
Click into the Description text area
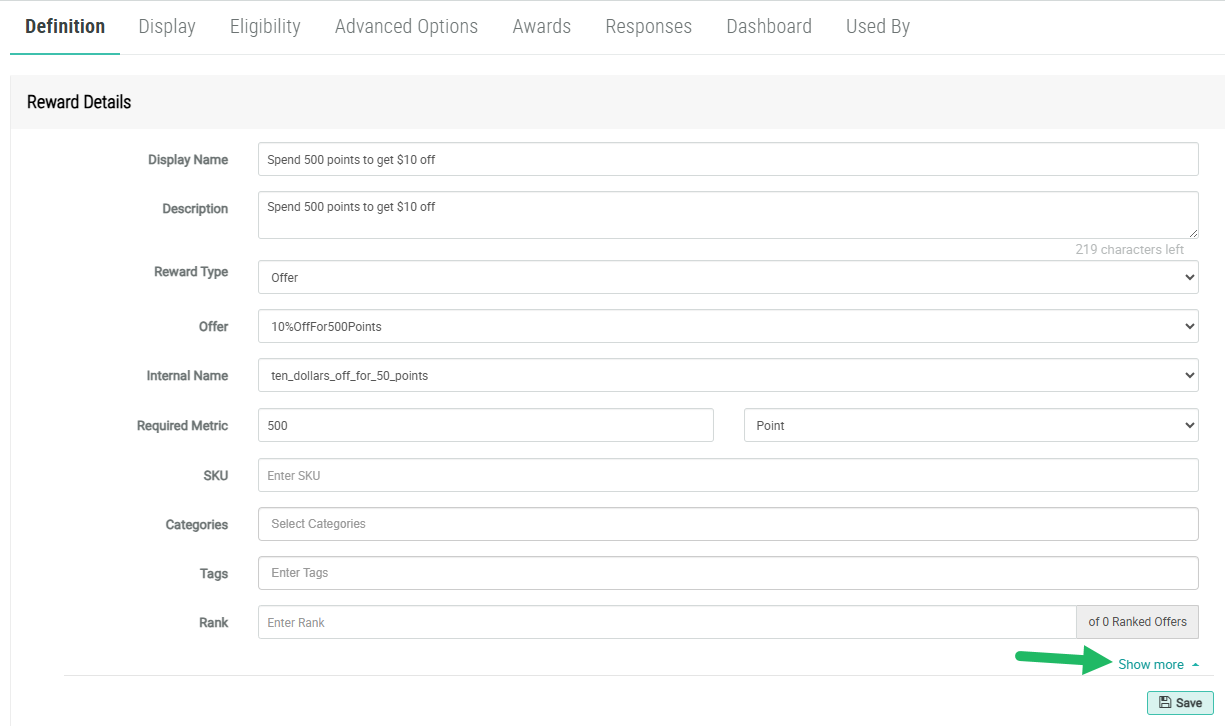point(727,215)
